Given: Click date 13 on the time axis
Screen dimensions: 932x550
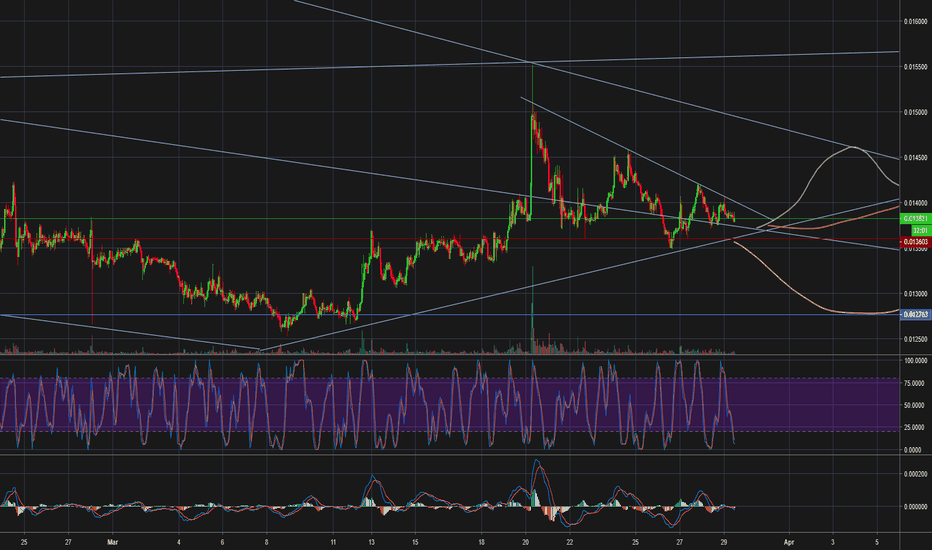Looking at the screenshot, I should pos(371,542).
